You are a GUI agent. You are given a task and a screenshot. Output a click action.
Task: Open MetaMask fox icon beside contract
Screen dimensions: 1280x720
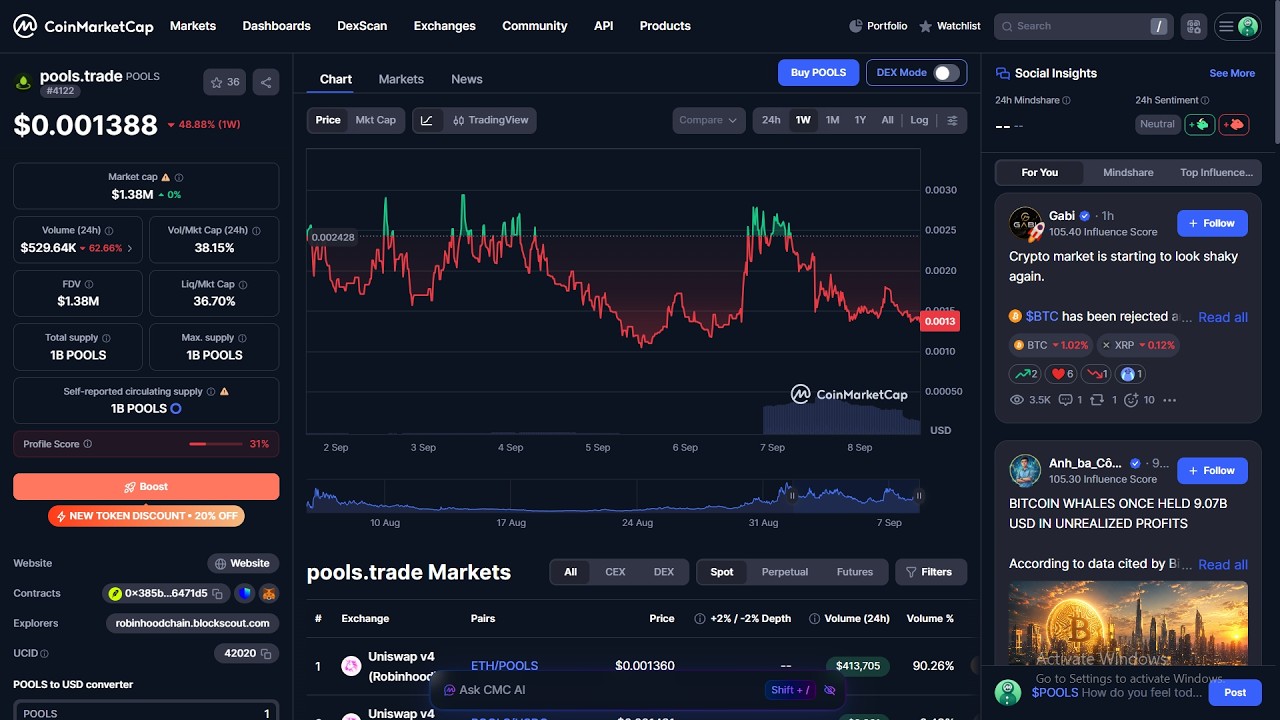268,594
